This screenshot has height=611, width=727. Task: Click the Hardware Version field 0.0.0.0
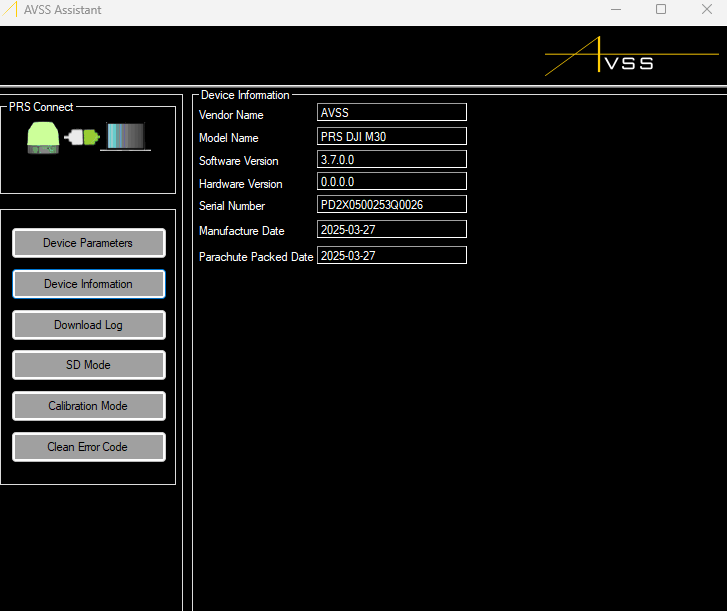(392, 181)
